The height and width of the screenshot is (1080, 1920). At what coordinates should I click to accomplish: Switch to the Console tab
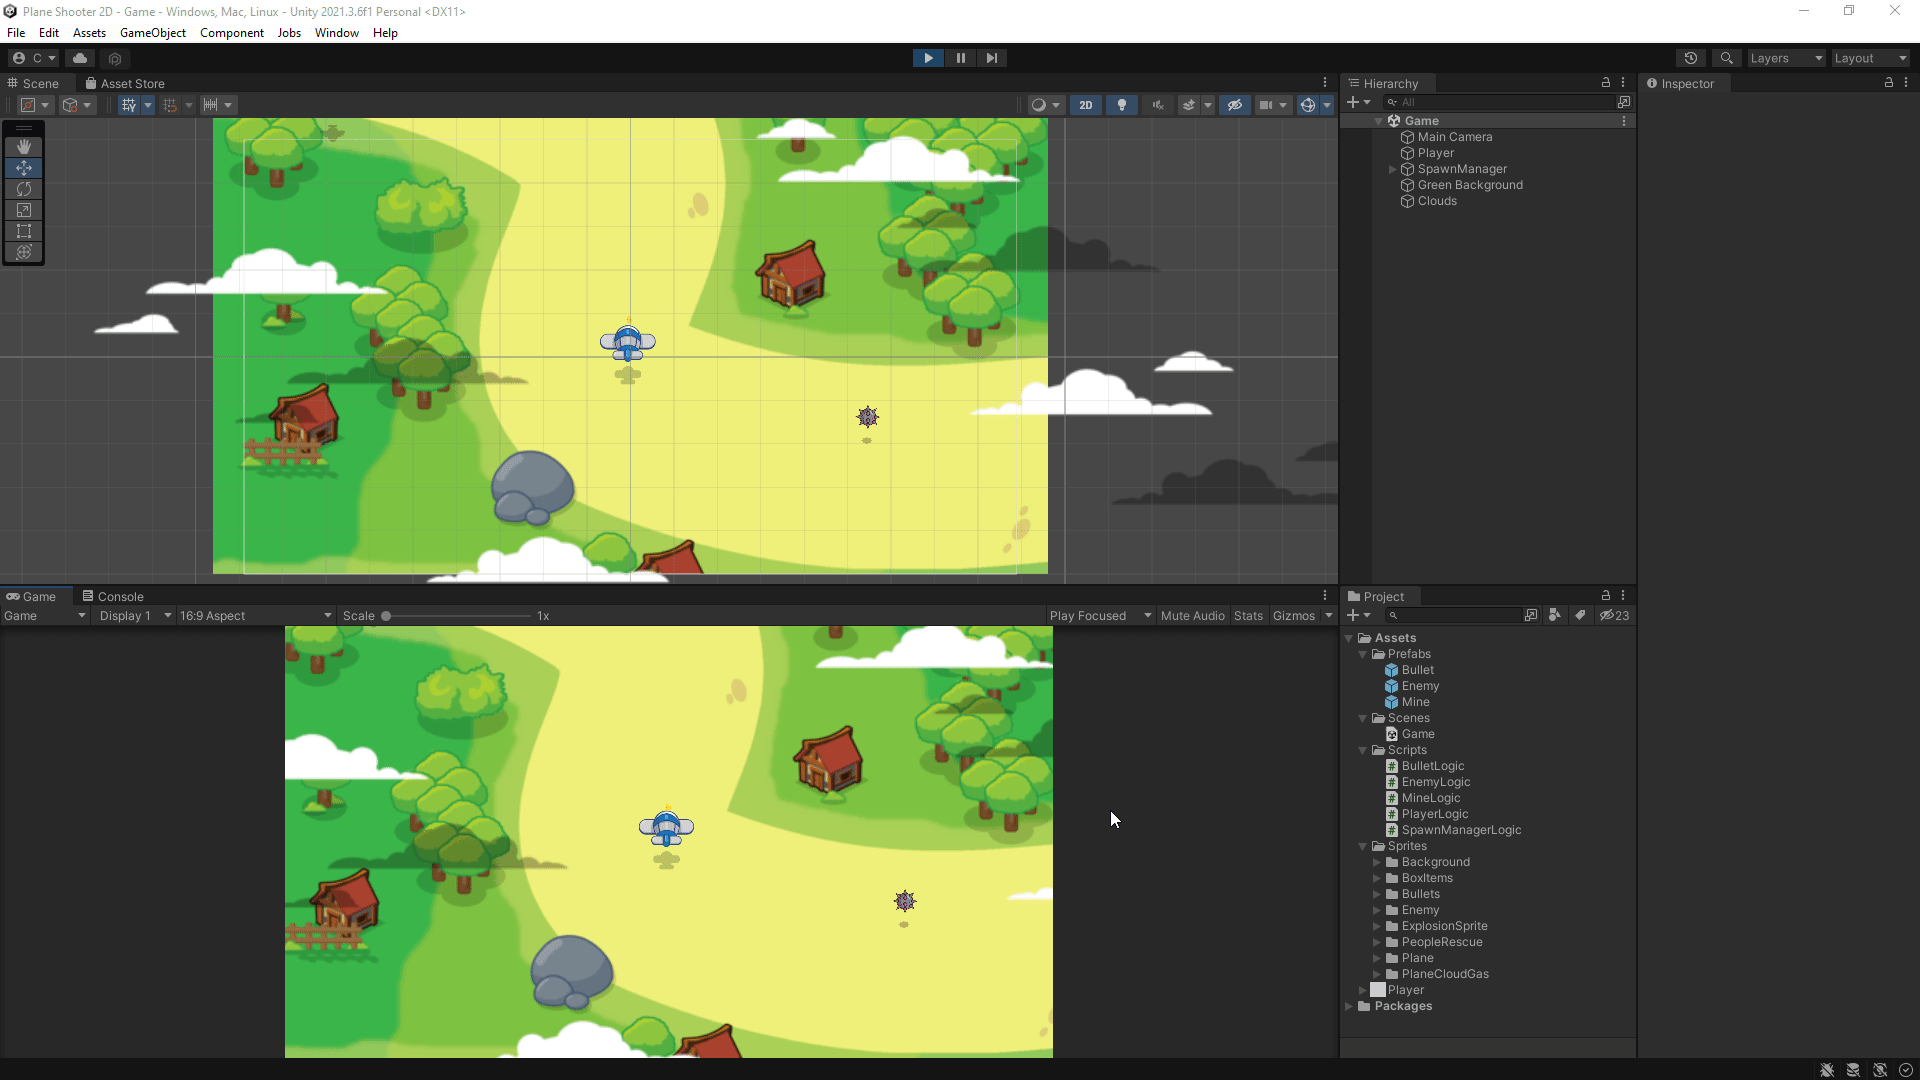(x=120, y=595)
